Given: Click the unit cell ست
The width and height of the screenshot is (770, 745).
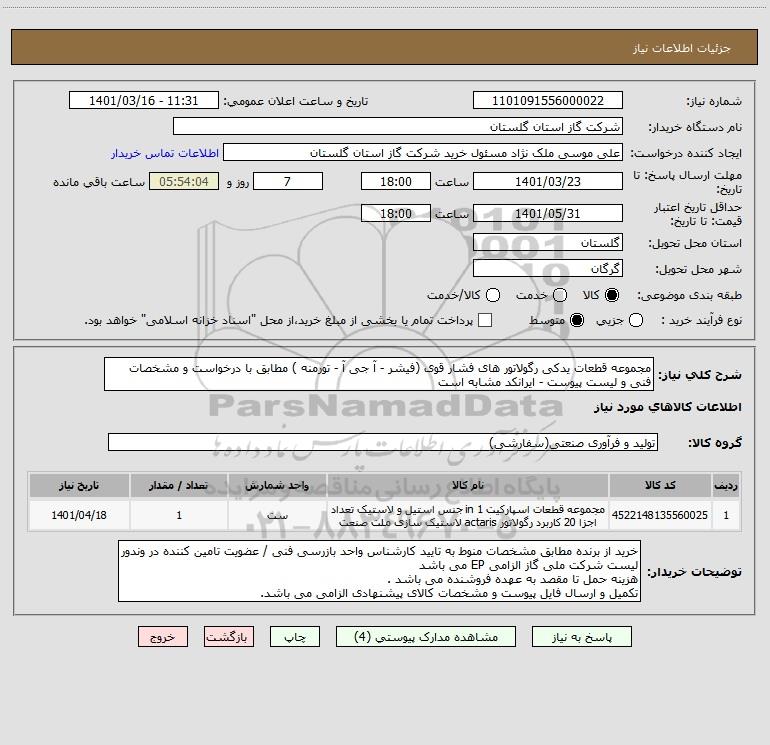Looking at the screenshot, I should (277, 515).
